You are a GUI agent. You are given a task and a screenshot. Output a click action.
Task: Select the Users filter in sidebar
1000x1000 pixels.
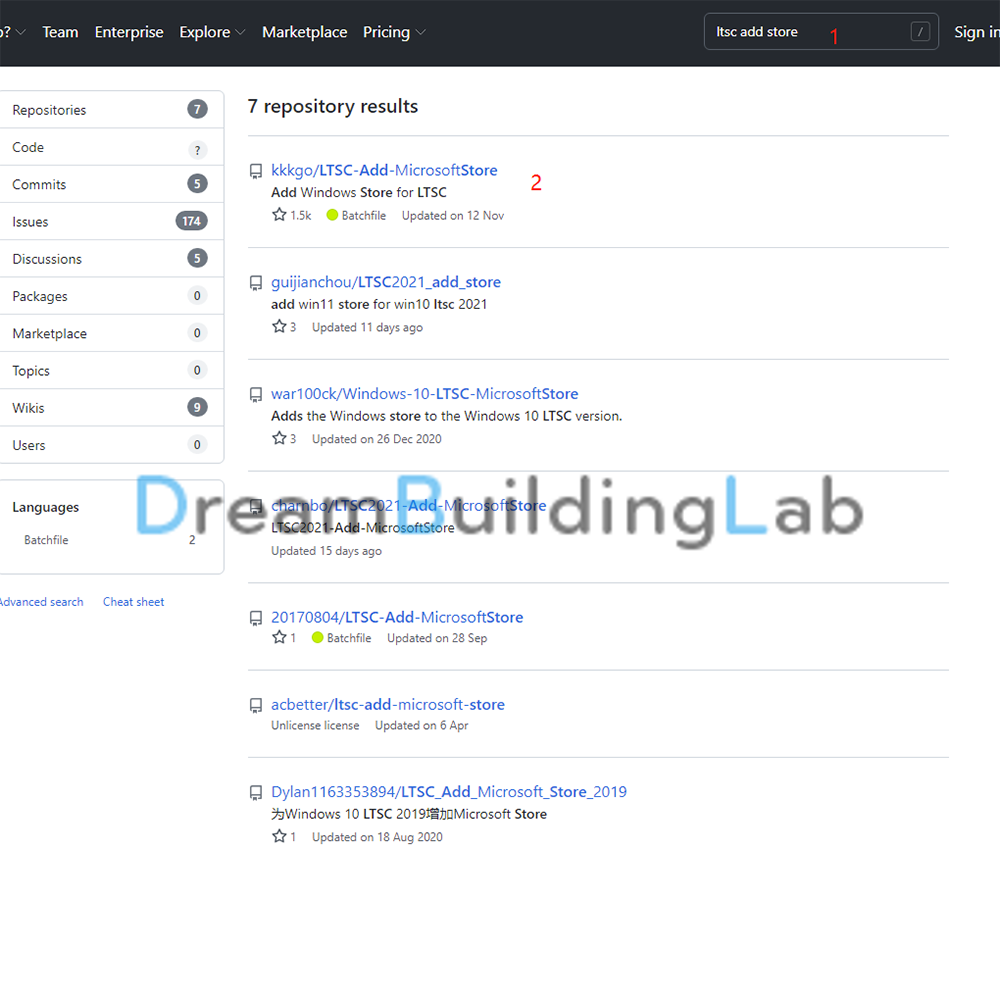tap(112, 445)
